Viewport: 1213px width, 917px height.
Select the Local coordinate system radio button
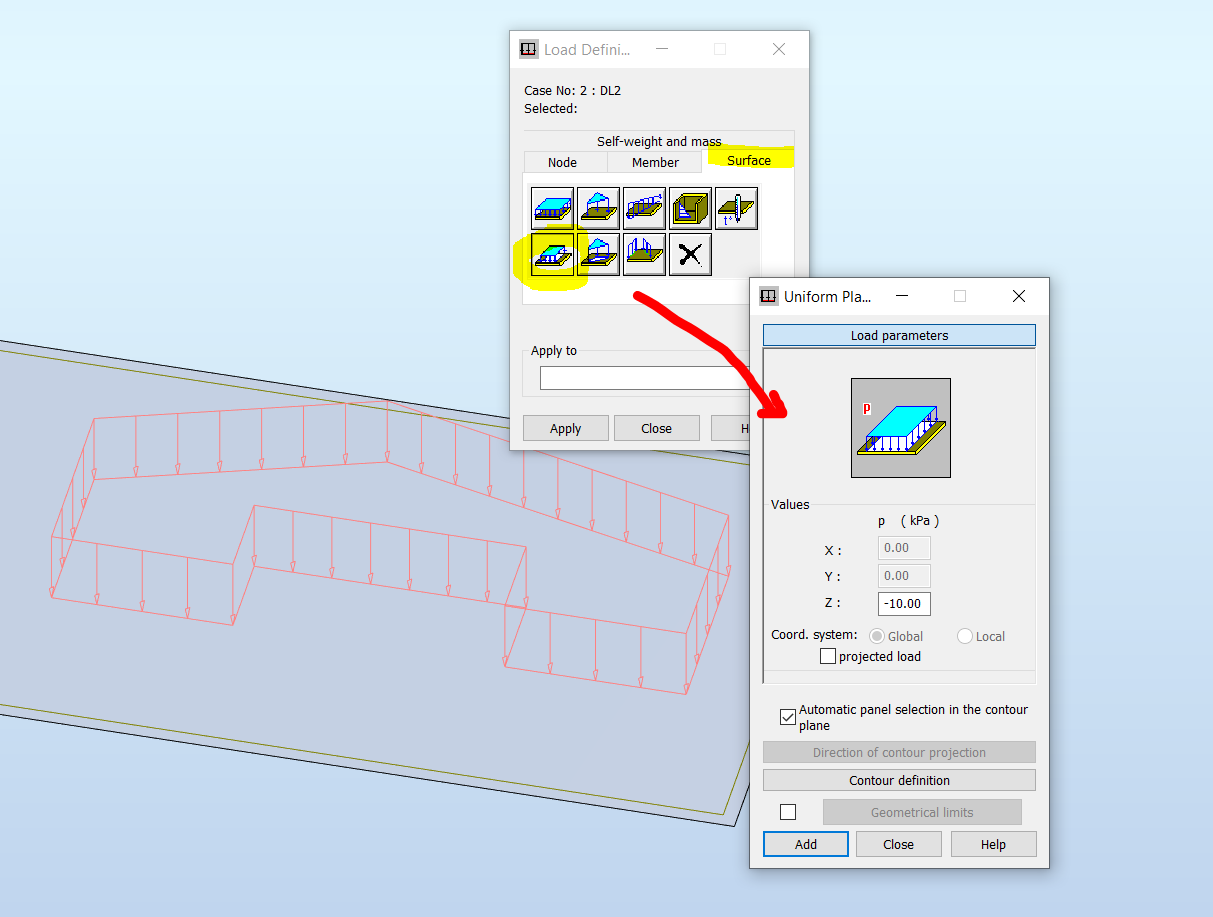tap(965, 636)
